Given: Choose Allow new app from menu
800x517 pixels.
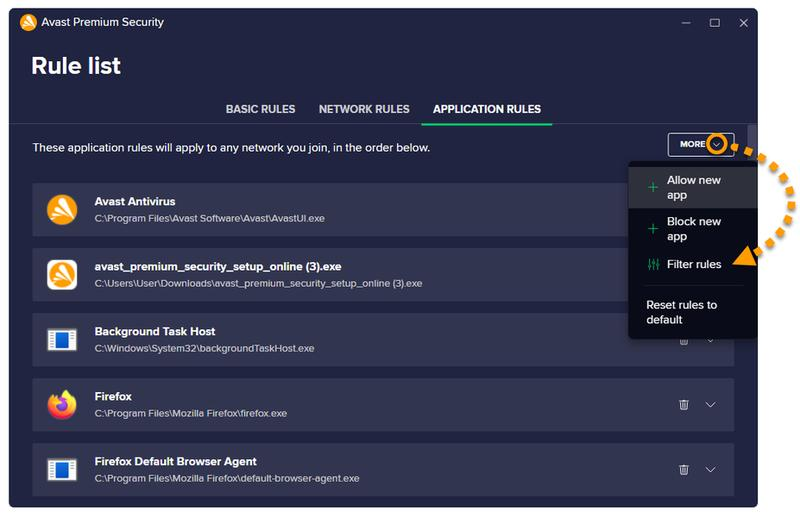Looking at the screenshot, I should (x=692, y=187).
